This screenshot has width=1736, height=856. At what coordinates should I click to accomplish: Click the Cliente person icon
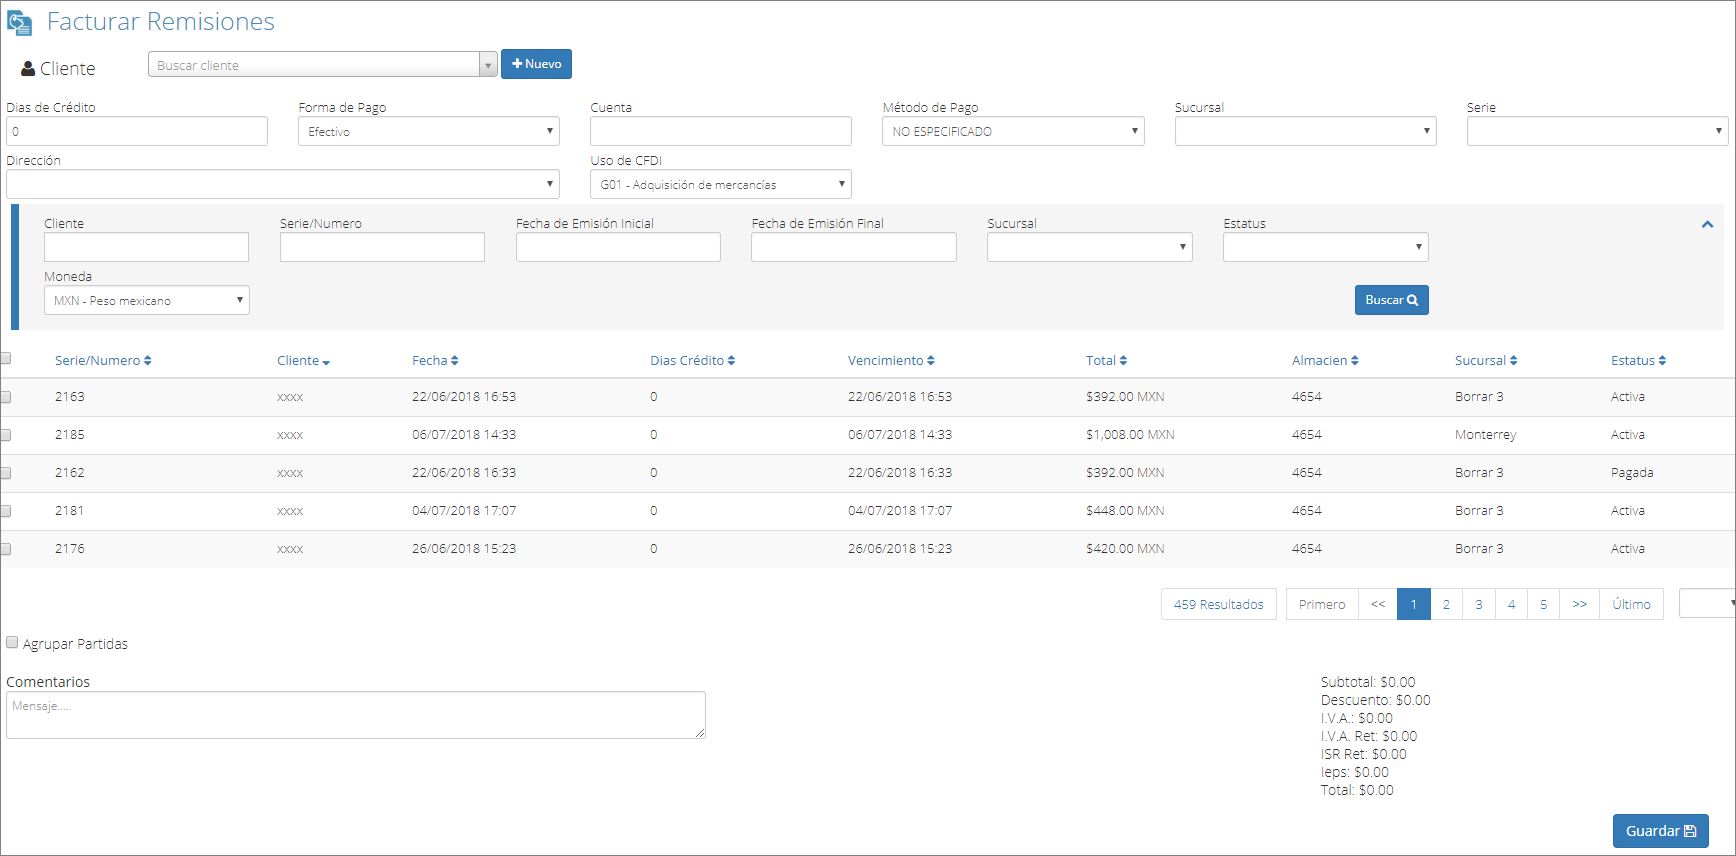point(28,69)
